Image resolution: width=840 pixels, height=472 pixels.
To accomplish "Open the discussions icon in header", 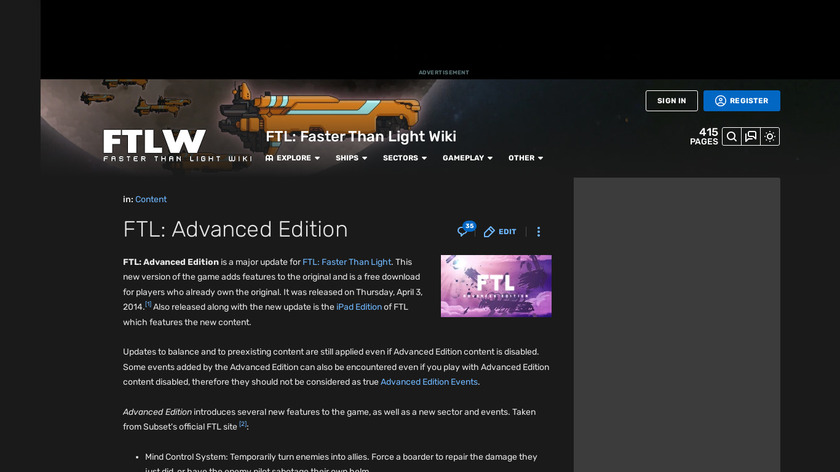I will click(x=751, y=137).
